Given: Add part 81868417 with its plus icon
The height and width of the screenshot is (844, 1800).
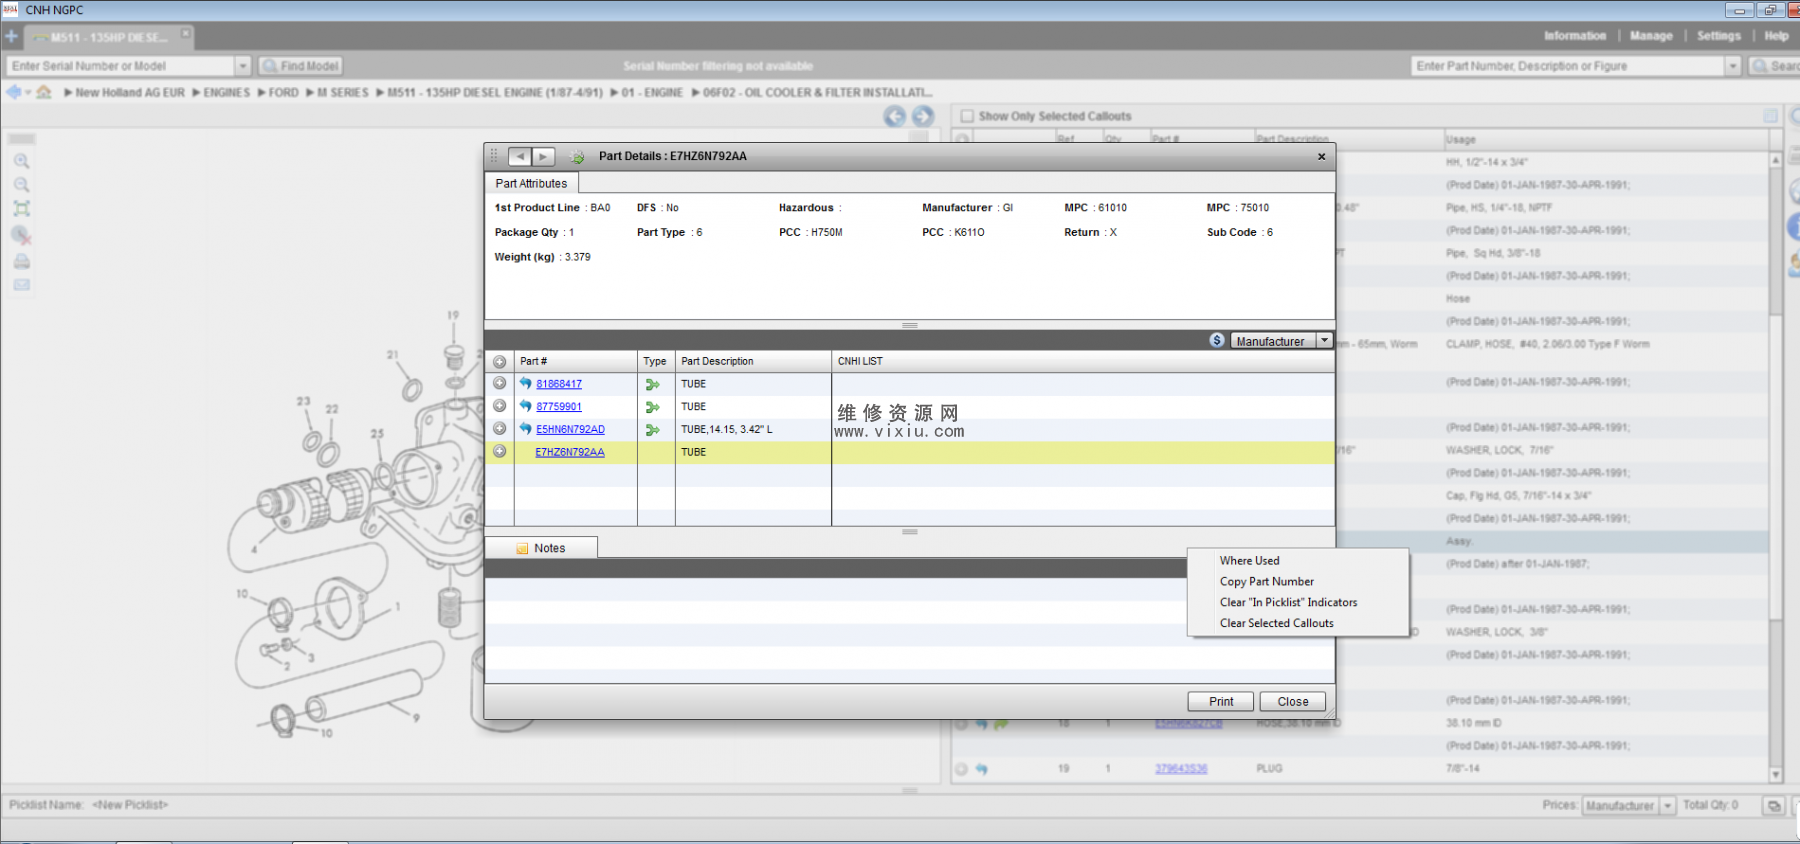Looking at the screenshot, I should [499, 383].
